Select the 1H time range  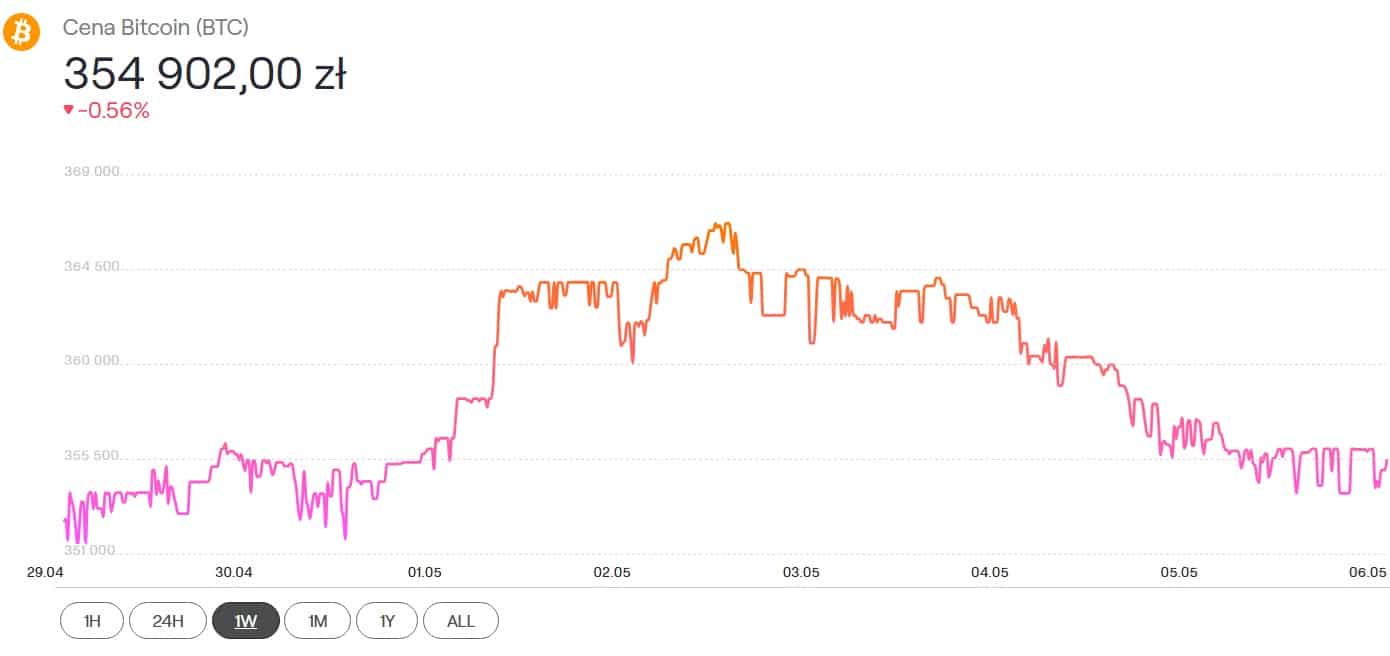click(92, 621)
